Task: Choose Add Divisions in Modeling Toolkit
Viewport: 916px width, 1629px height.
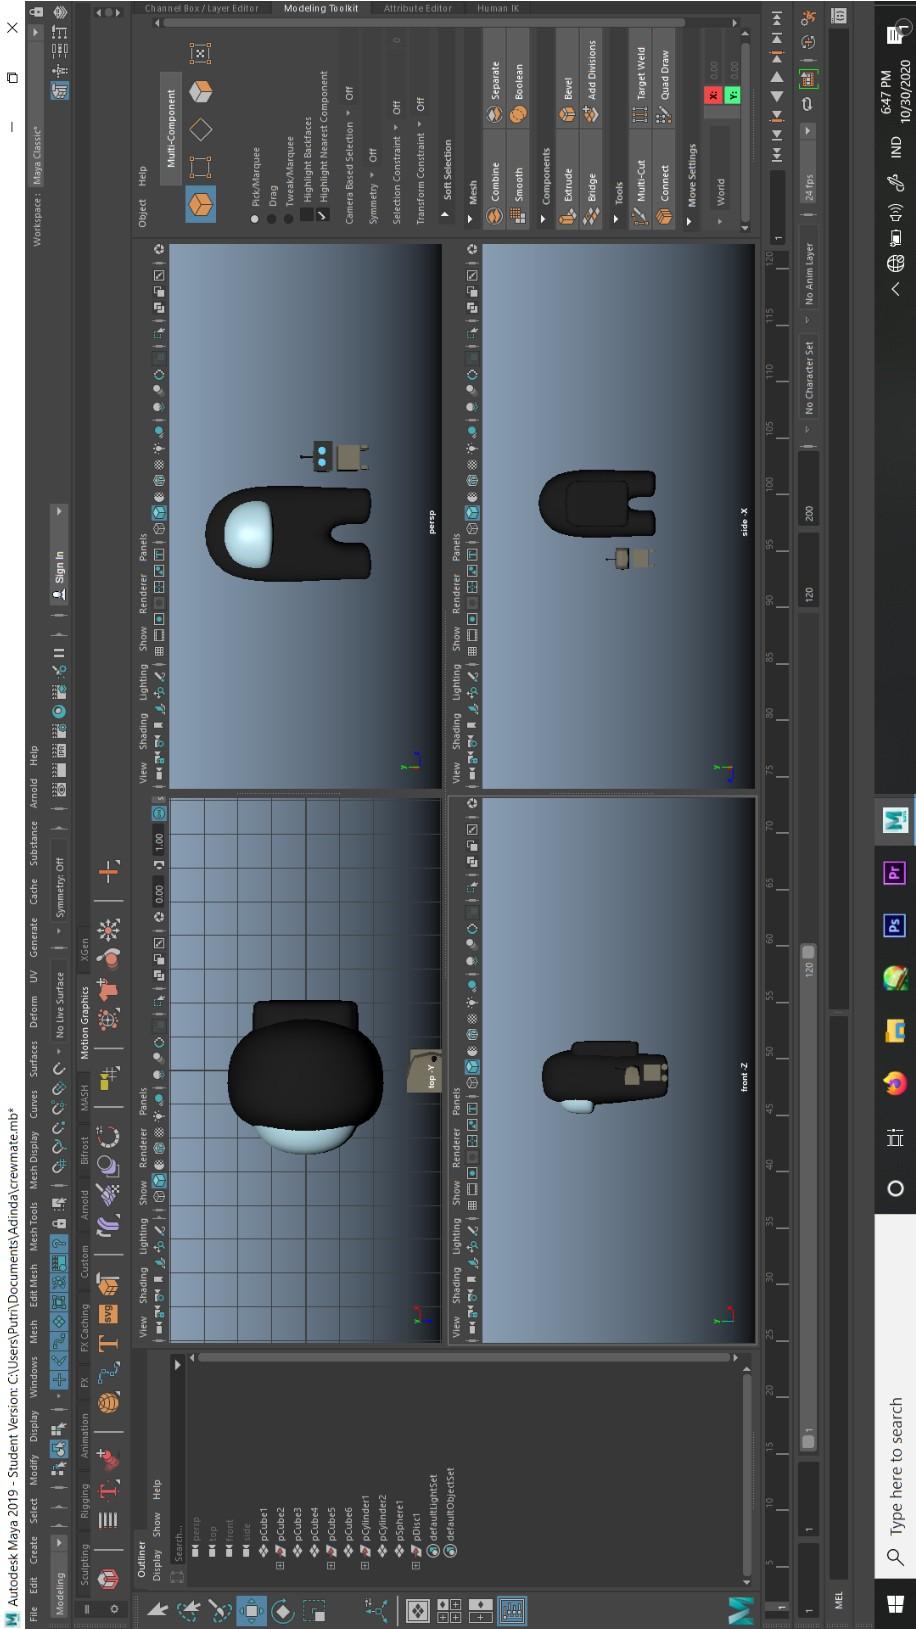Action: (x=591, y=115)
